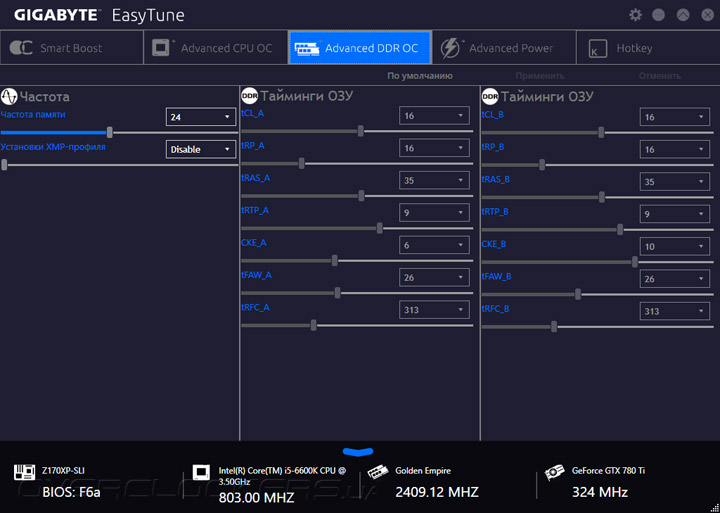Open the CKE_A dropdown
This screenshot has width=720, height=513.
434,245
